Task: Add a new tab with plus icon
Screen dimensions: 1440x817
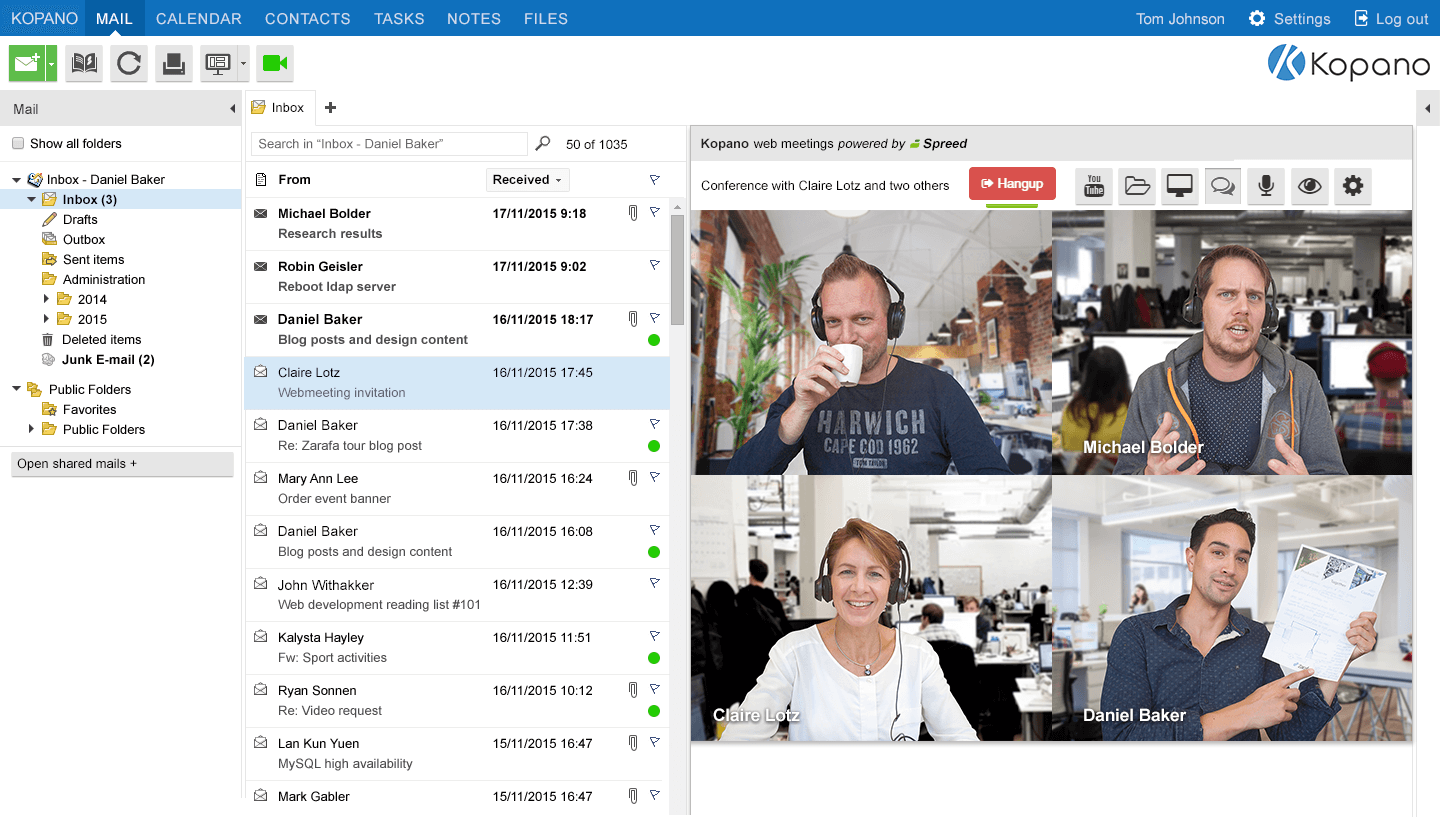Action: [x=331, y=108]
